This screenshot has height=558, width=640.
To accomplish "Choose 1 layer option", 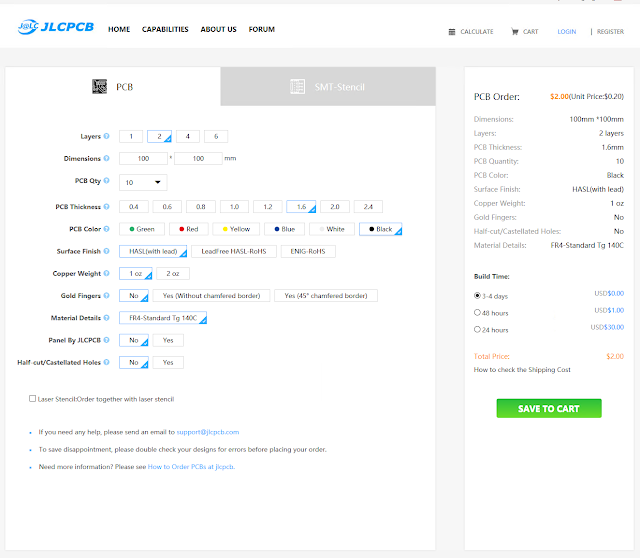I will tap(131, 136).
